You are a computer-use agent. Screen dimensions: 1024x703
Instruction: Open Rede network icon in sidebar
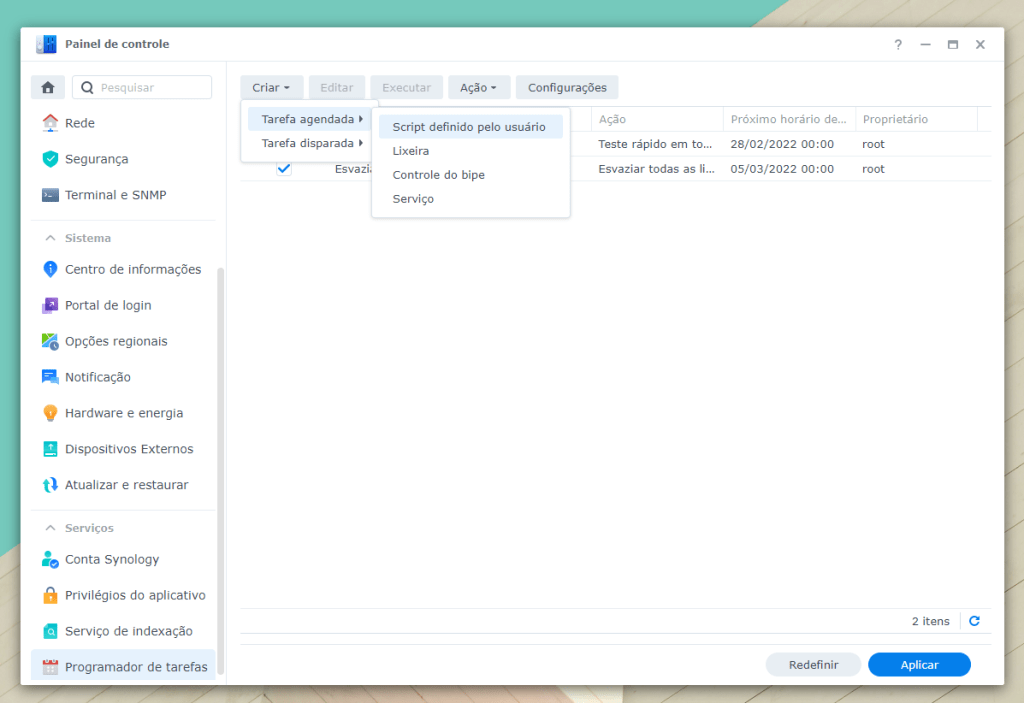pyautogui.click(x=50, y=123)
